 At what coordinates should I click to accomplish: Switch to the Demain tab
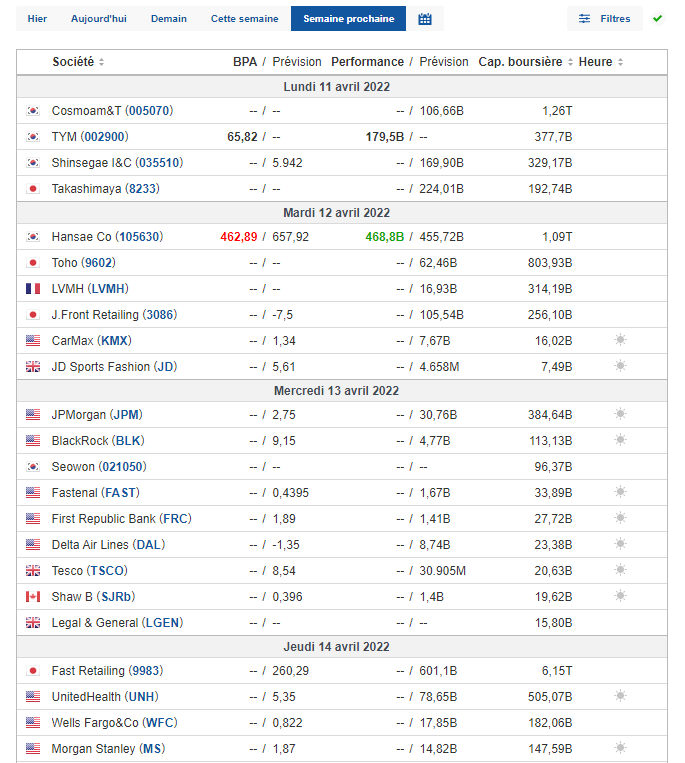168,19
